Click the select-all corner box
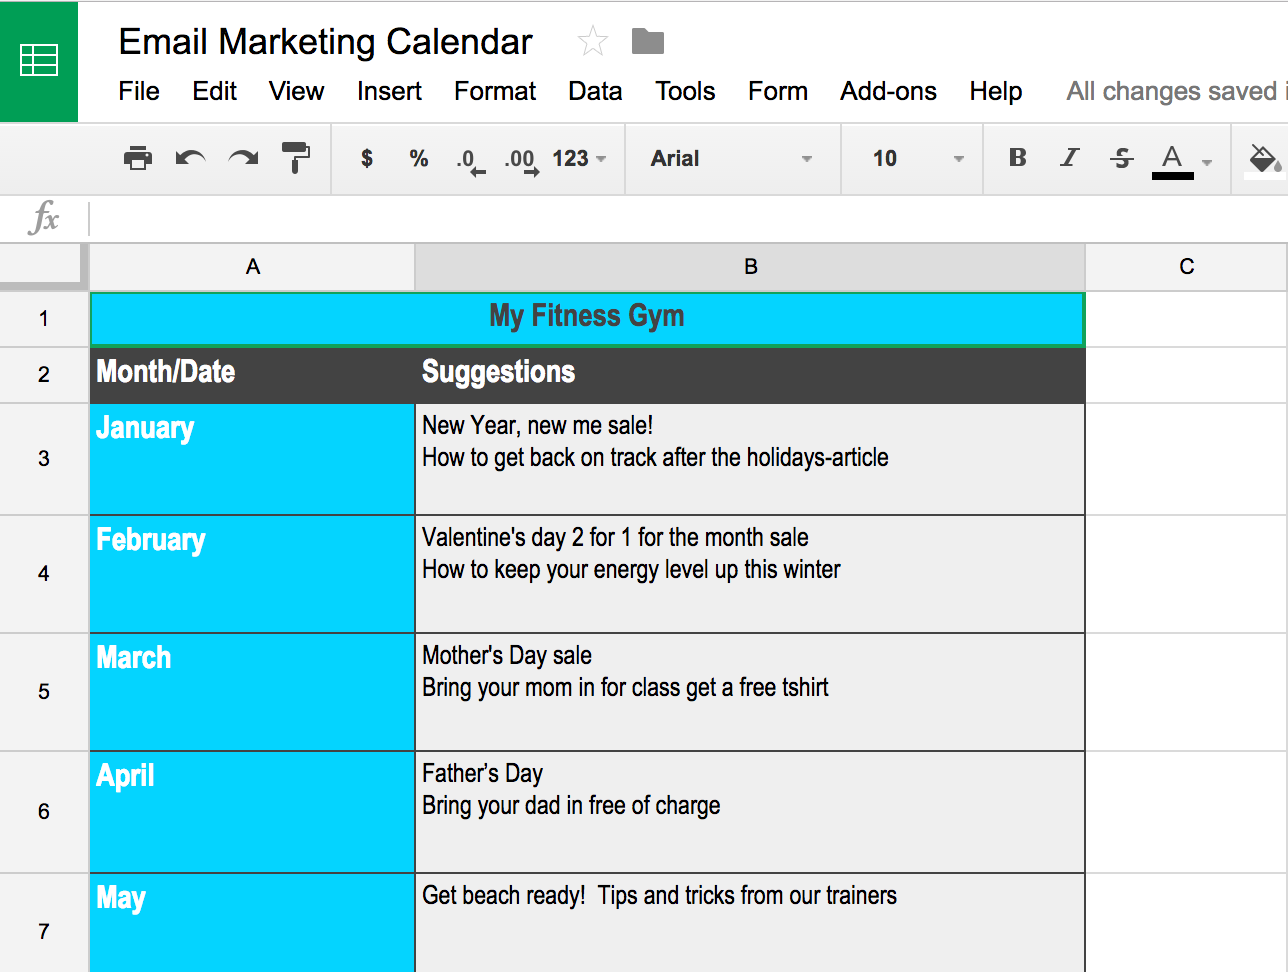Screen dimensions: 1288x972 click(44, 267)
